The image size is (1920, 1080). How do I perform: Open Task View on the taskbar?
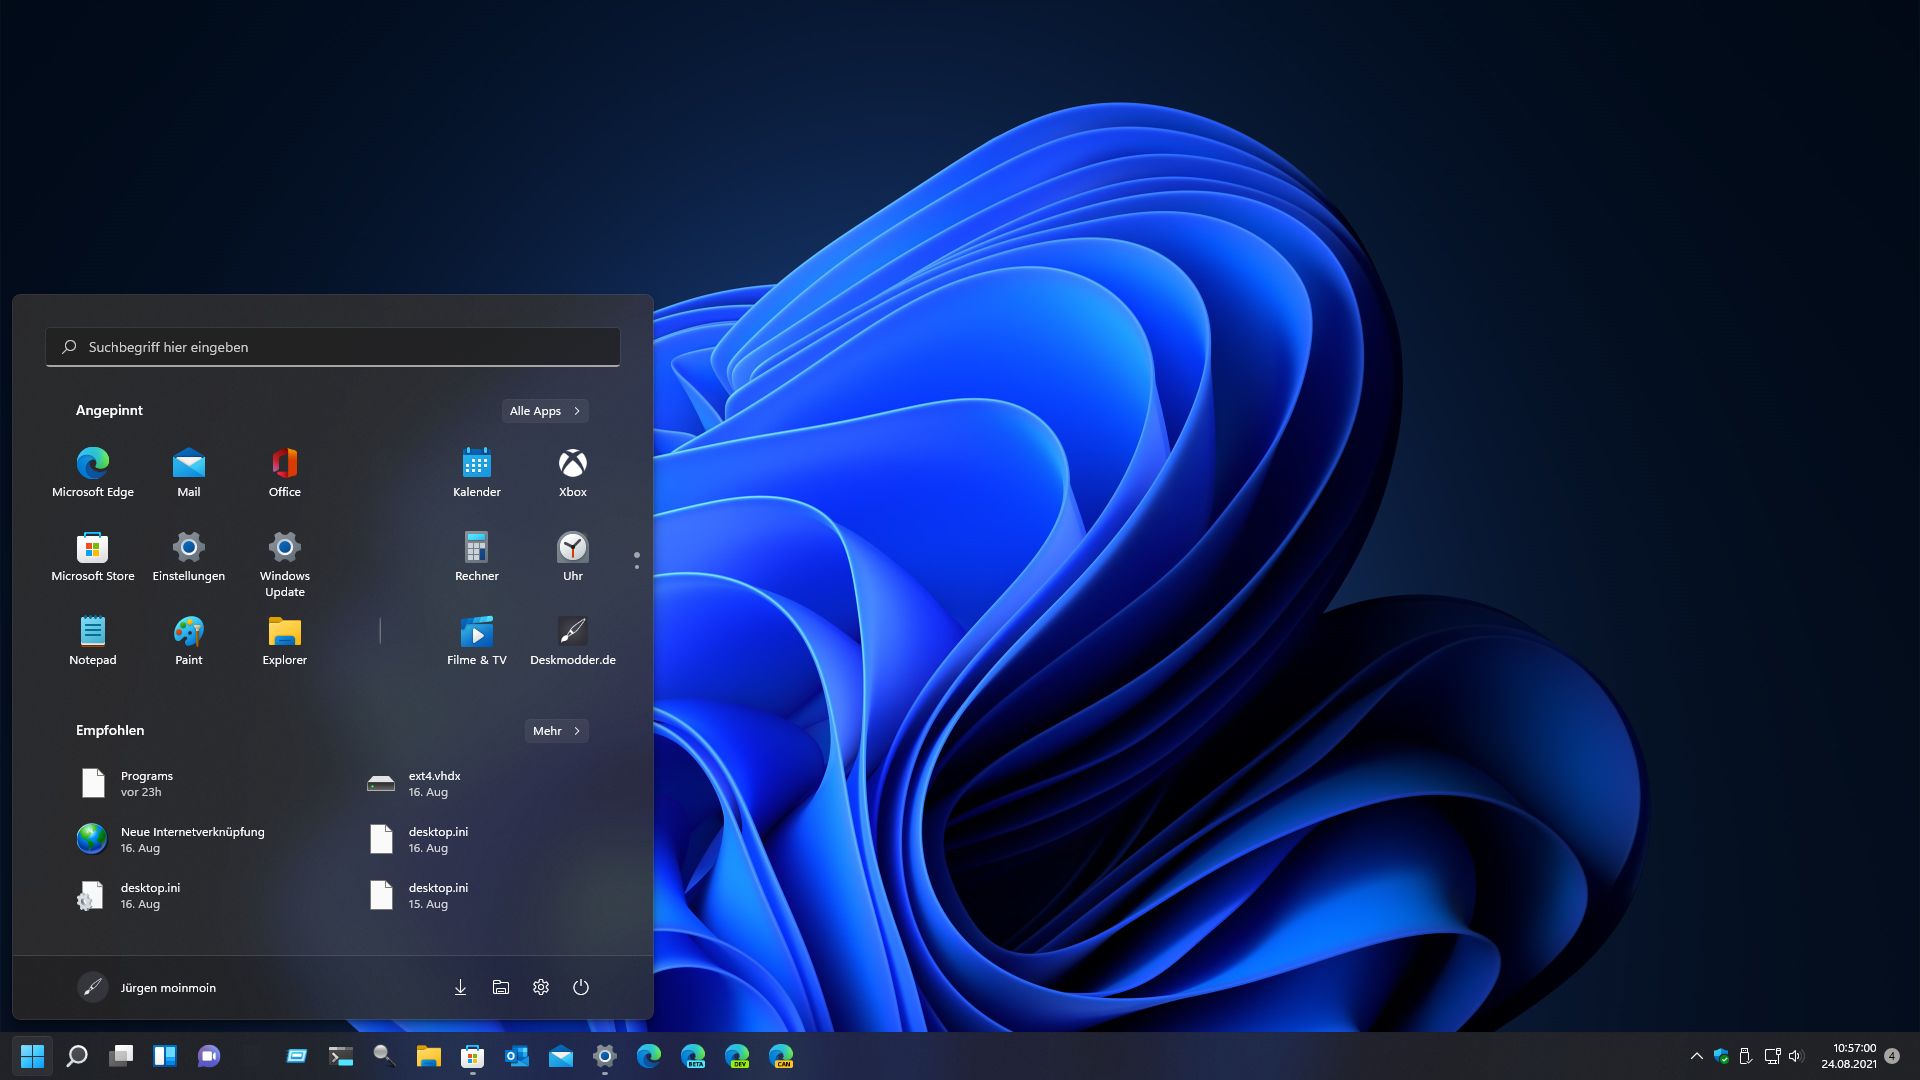[x=121, y=1056]
